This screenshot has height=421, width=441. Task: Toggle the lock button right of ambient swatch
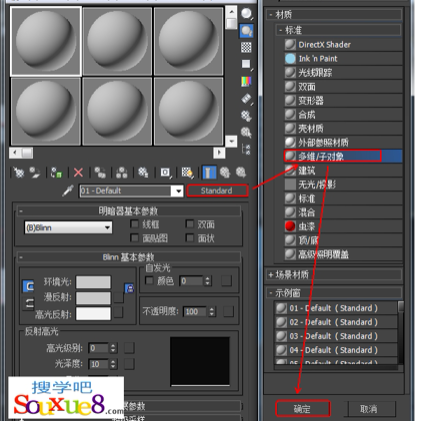[129, 288]
